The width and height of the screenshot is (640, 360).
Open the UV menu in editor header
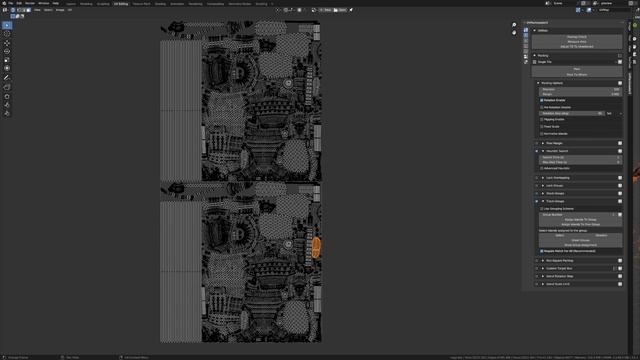click(x=70, y=10)
